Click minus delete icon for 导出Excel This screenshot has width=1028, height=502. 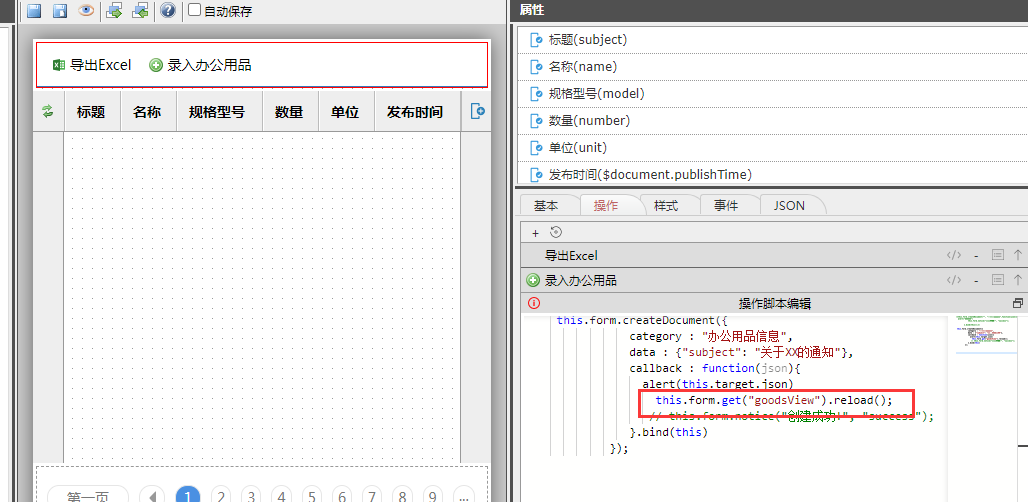976,256
